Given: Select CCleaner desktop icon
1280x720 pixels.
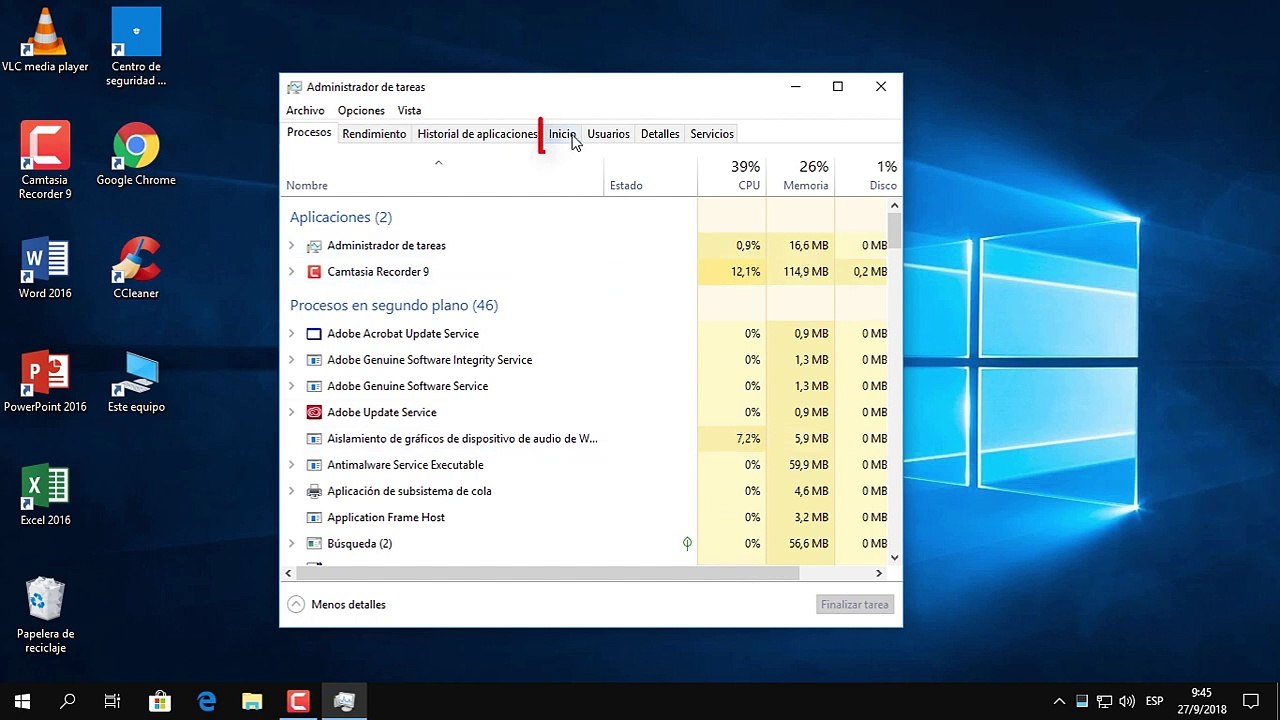Looking at the screenshot, I should 136,267.
